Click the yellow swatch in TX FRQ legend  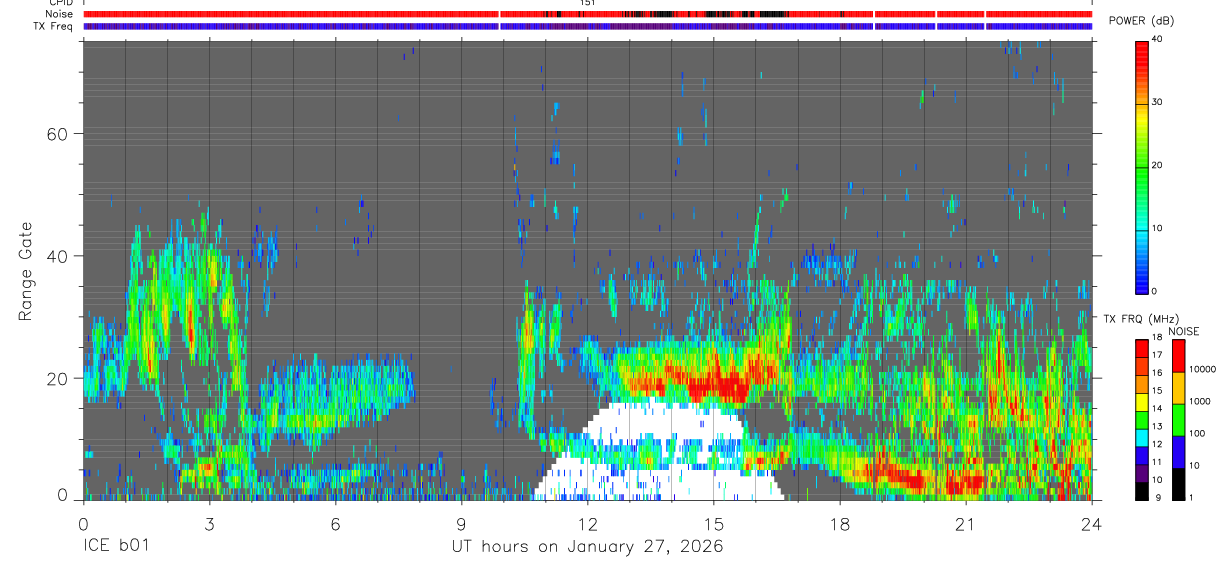click(1141, 404)
